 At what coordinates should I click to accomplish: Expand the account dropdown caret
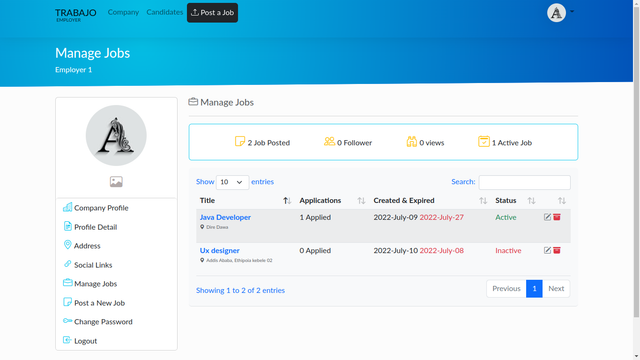572,11
